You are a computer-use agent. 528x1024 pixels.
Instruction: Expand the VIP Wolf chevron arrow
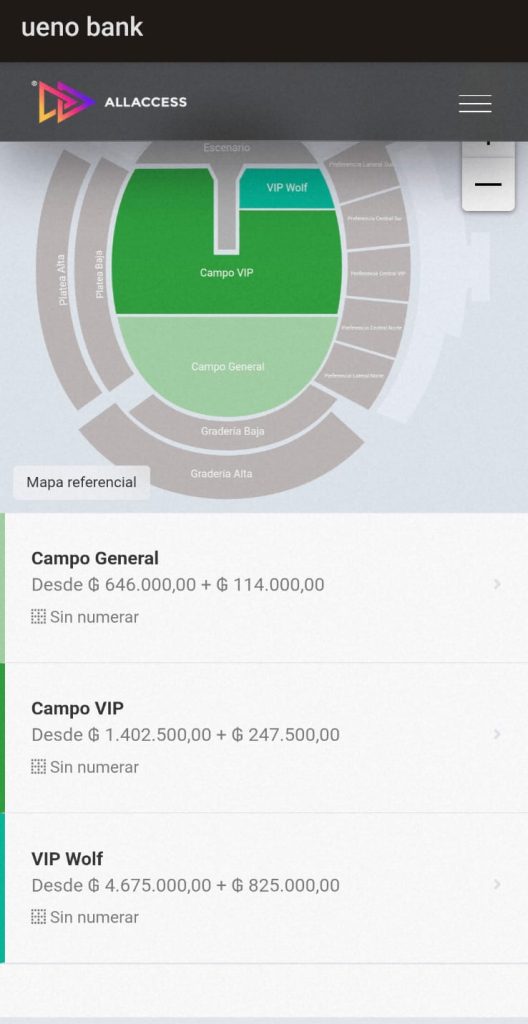(497, 884)
